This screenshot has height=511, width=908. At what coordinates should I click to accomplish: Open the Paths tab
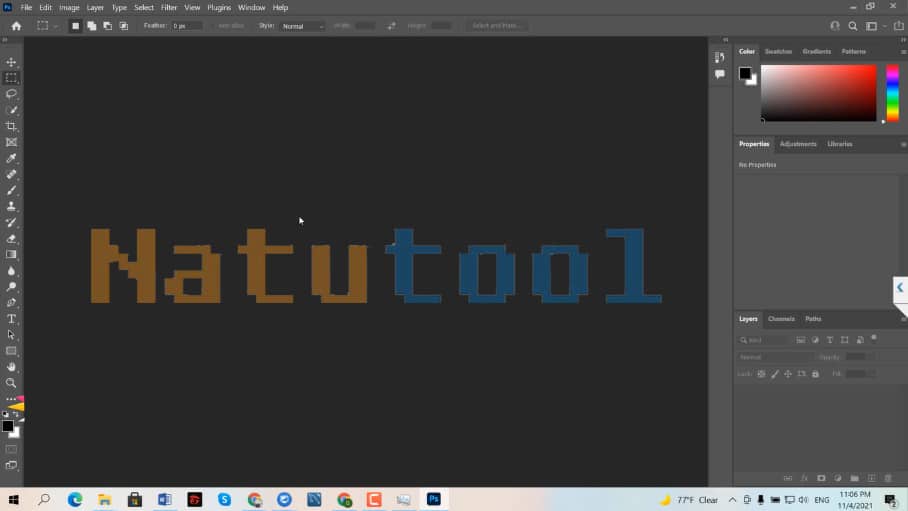813,319
